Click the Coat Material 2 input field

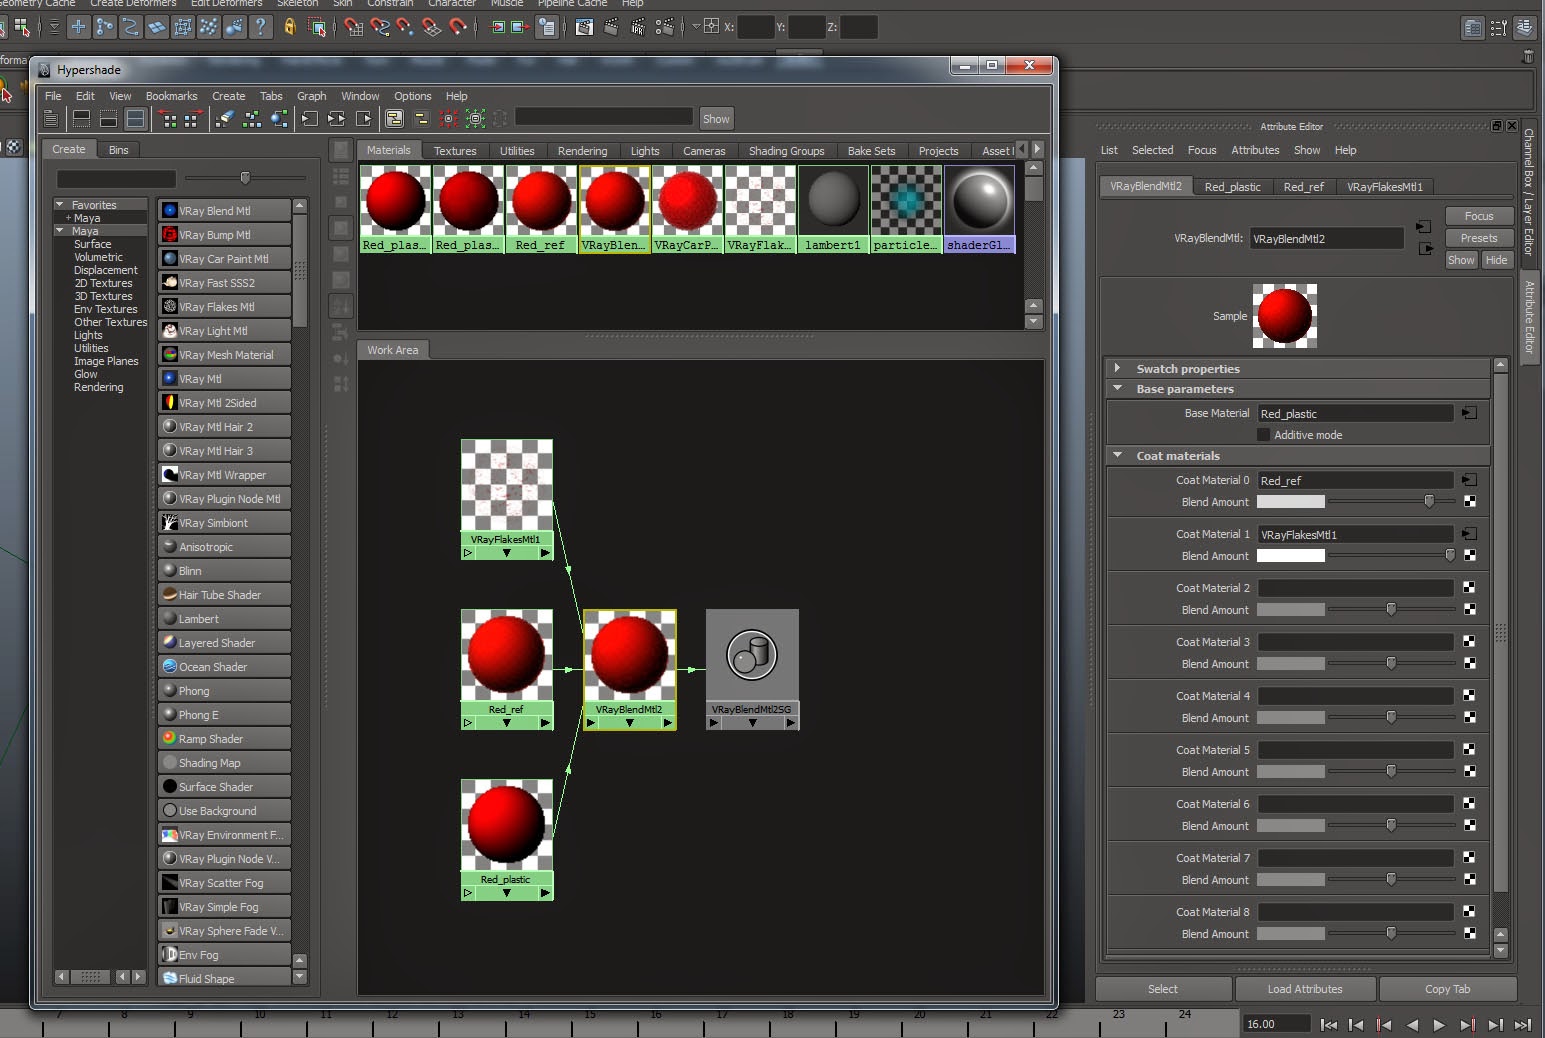tap(1355, 588)
